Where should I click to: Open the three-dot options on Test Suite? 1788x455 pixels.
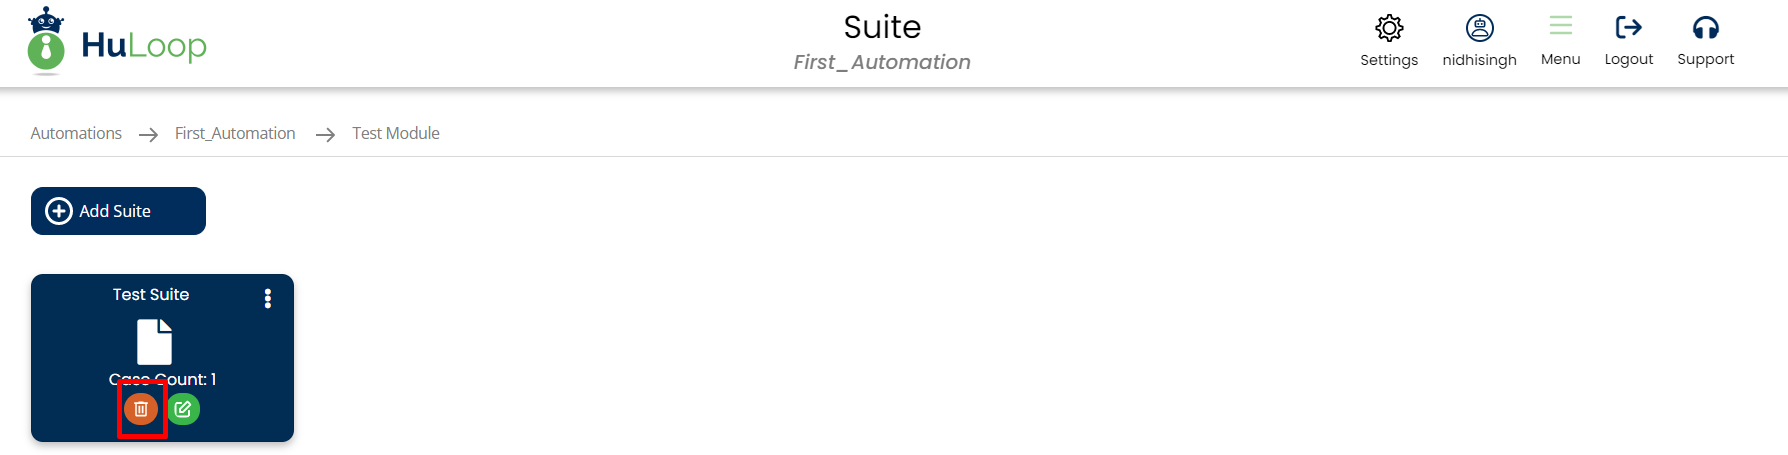pos(267,298)
